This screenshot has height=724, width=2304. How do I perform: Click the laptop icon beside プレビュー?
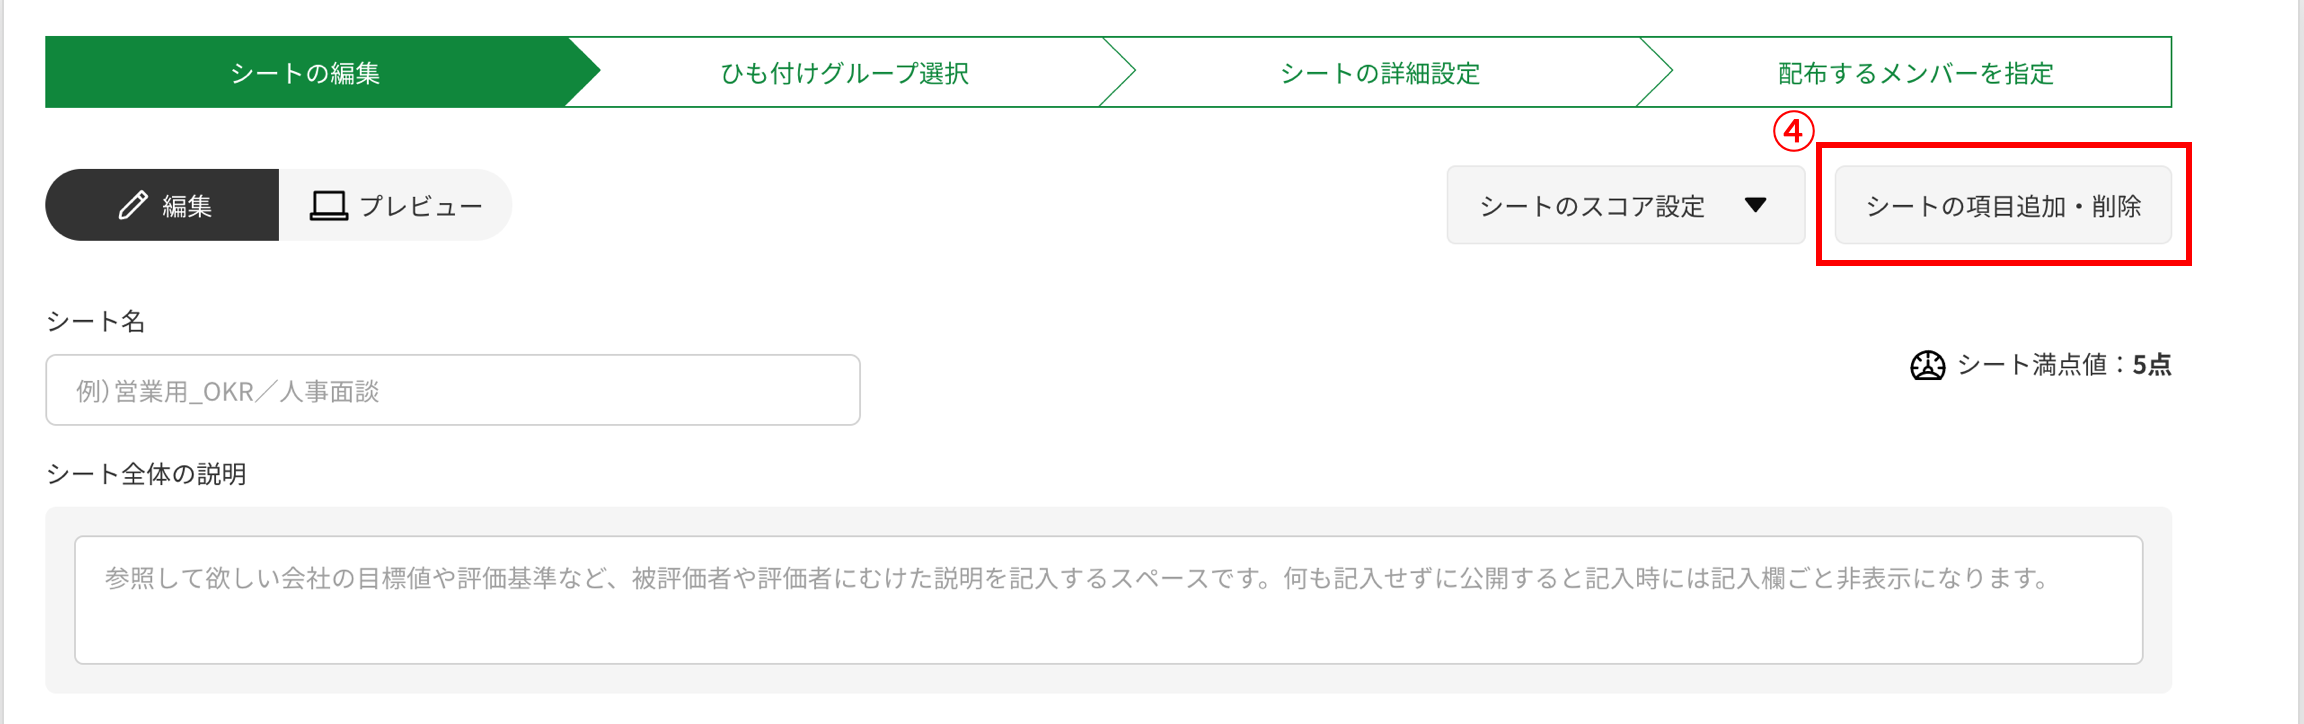[328, 206]
